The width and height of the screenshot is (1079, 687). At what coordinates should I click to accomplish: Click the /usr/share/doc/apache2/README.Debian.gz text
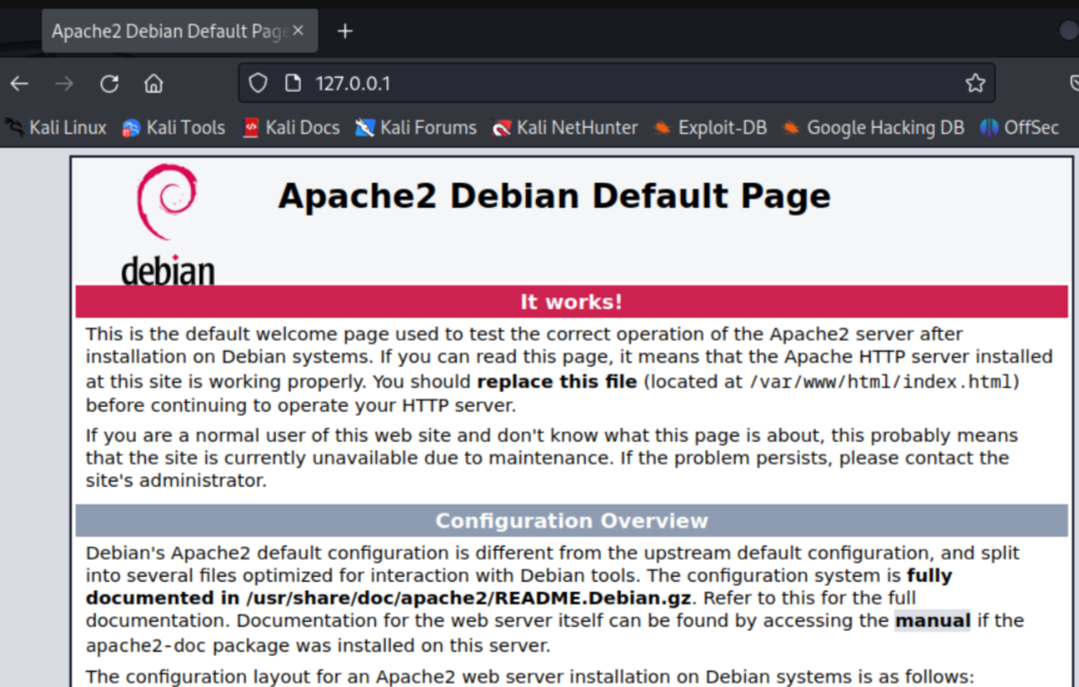469,598
